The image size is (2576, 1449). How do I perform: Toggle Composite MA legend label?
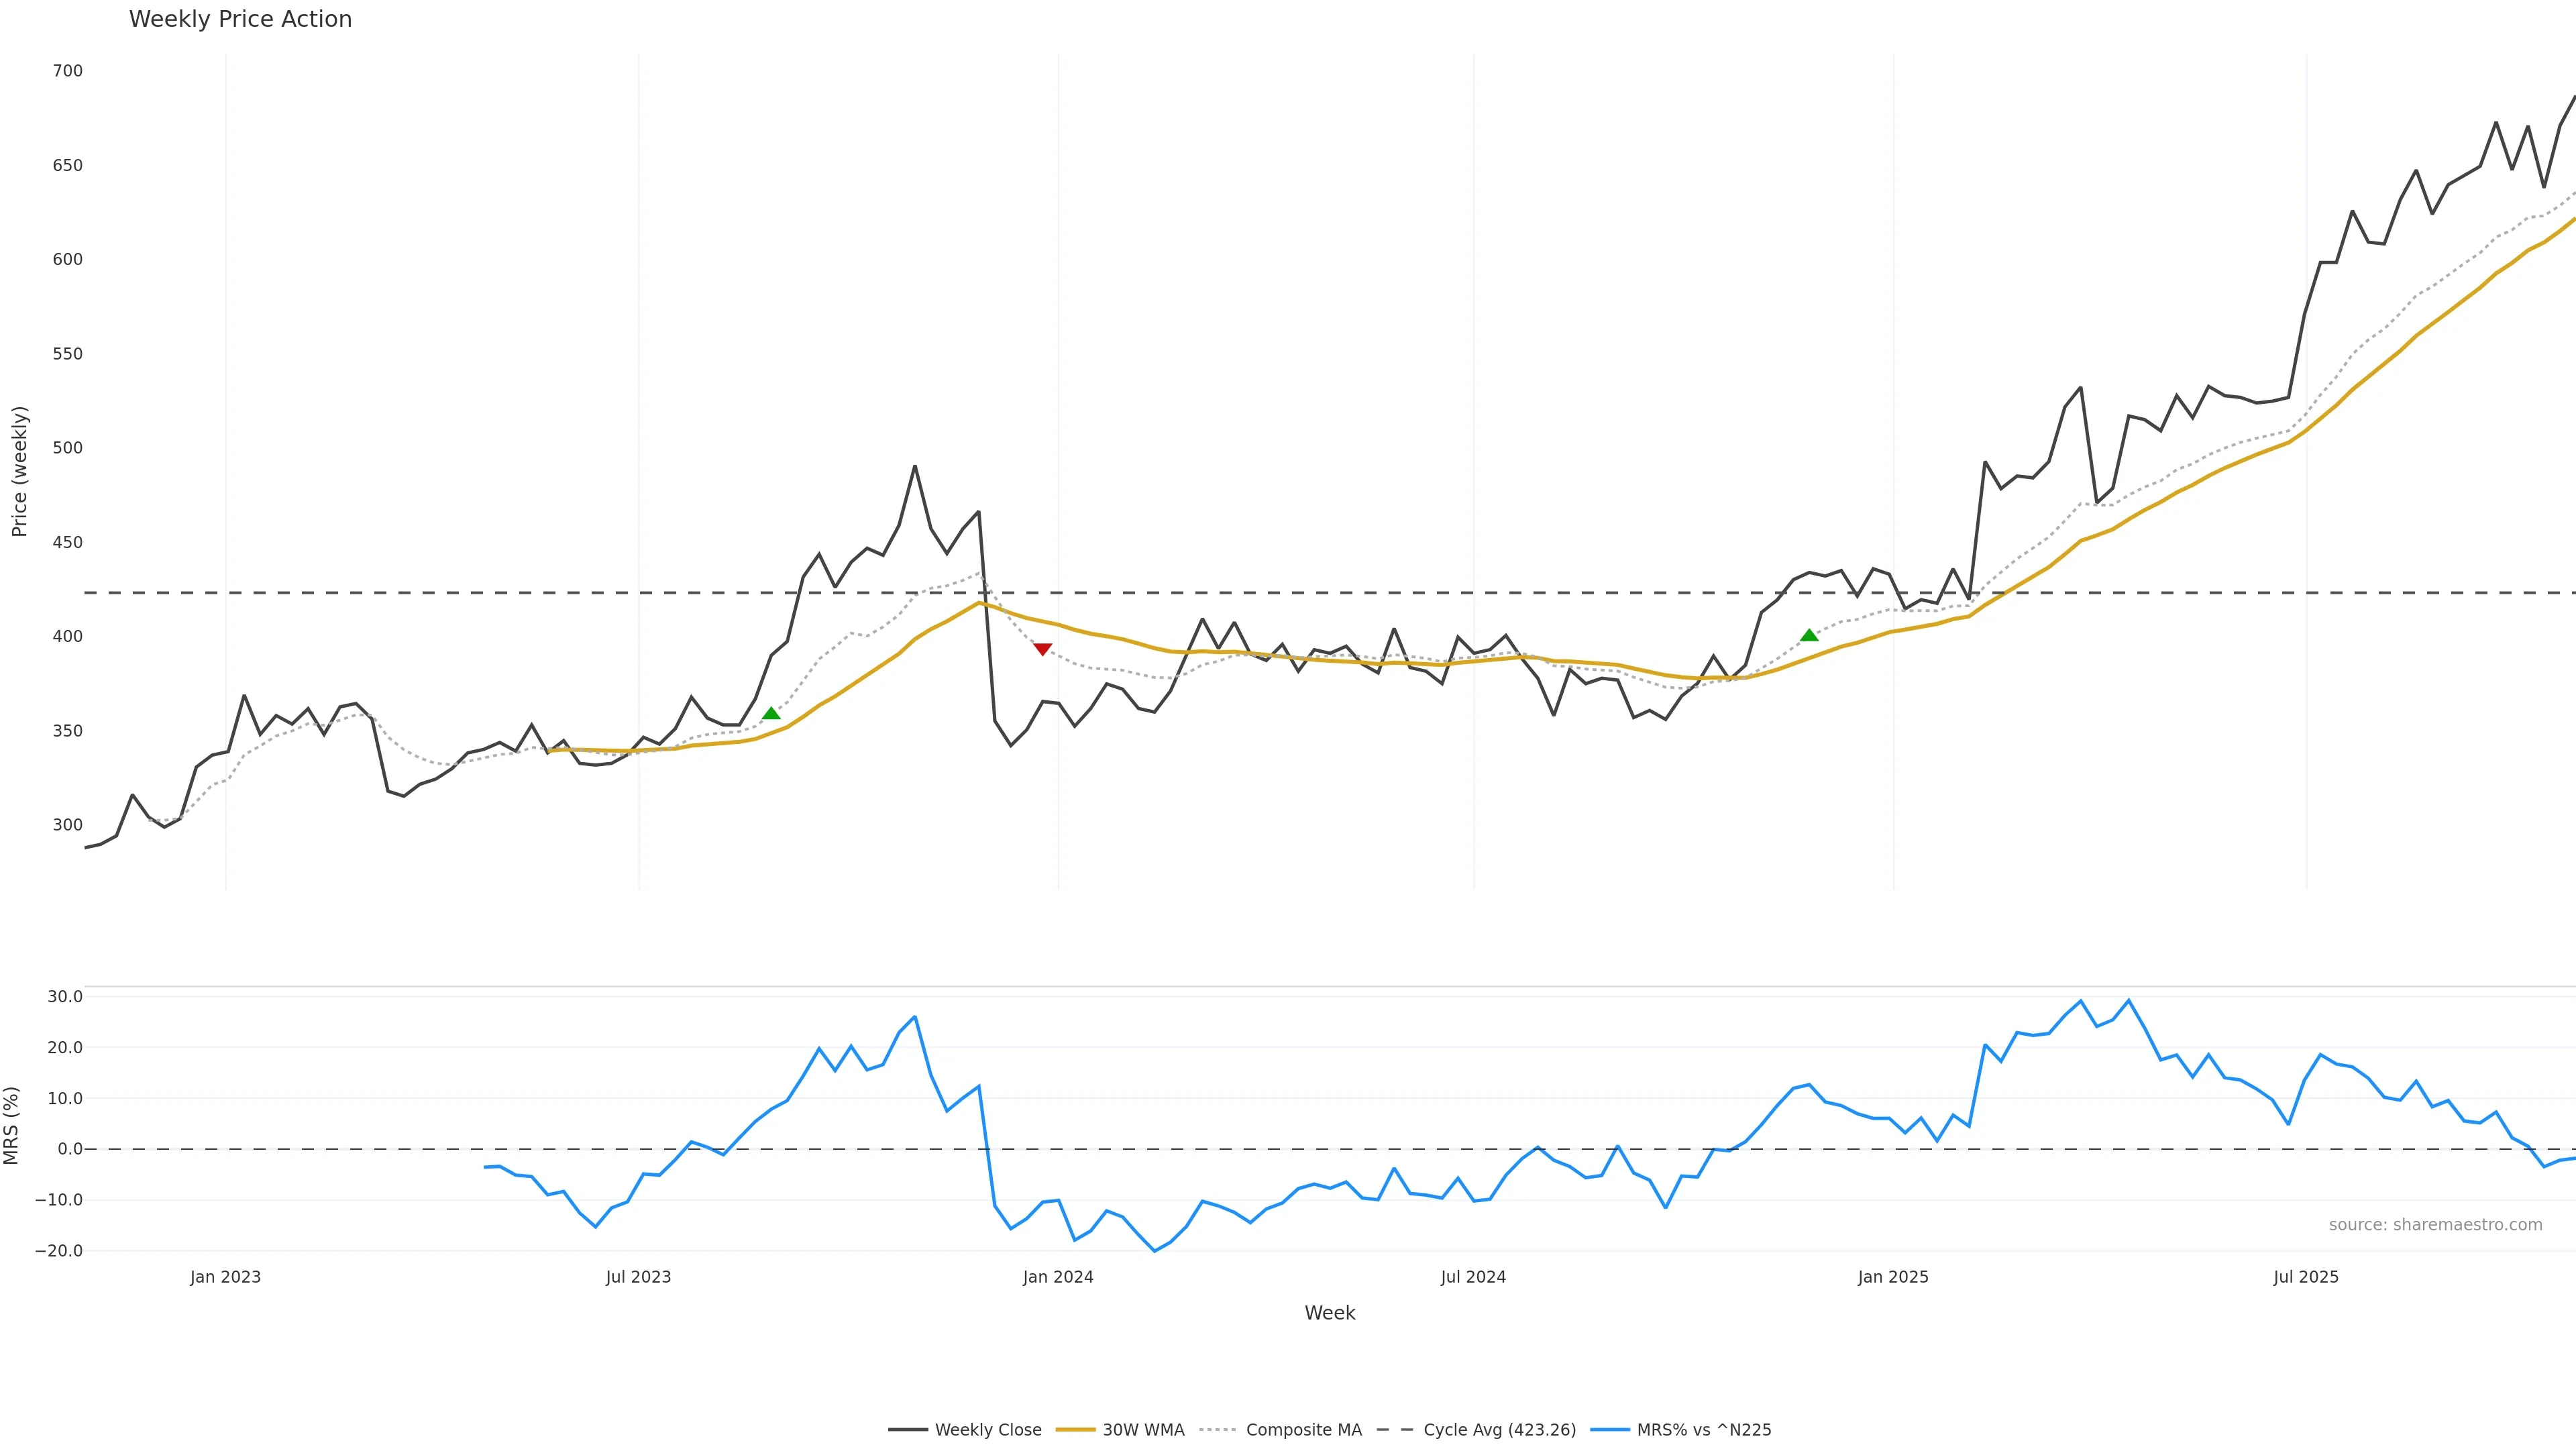point(1304,1430)
